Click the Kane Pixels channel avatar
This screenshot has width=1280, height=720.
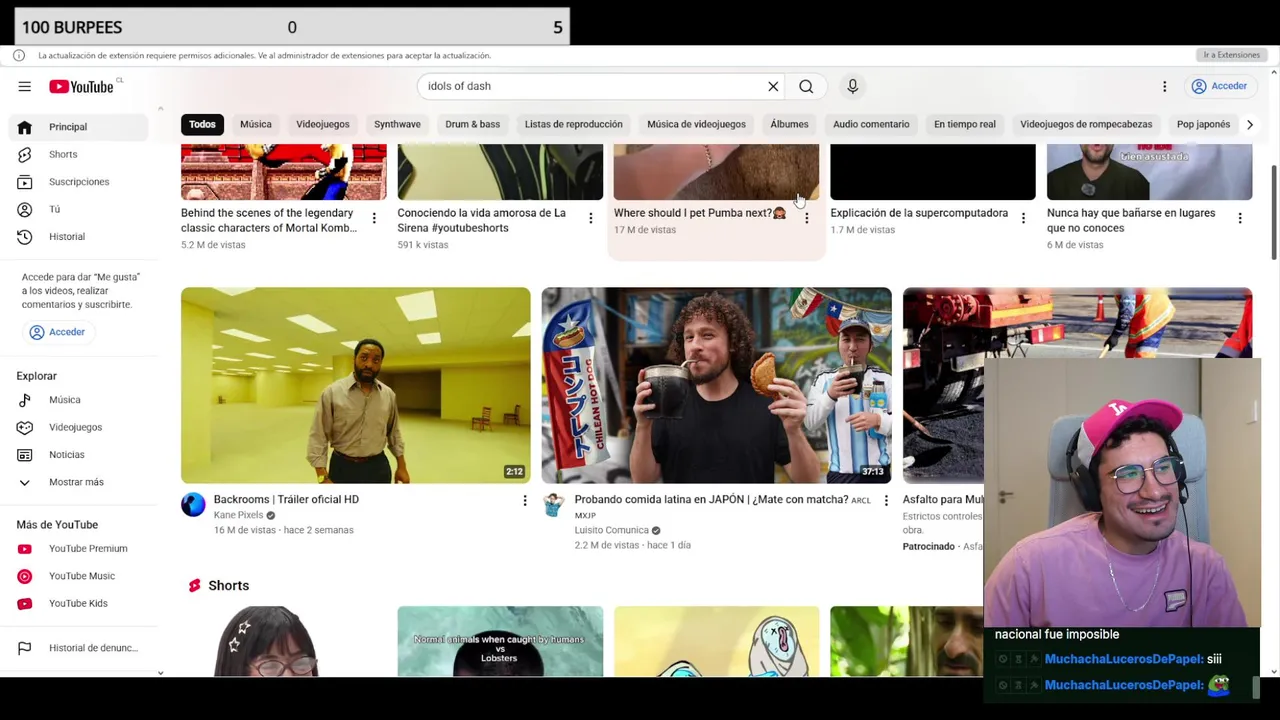pos(193,504)
